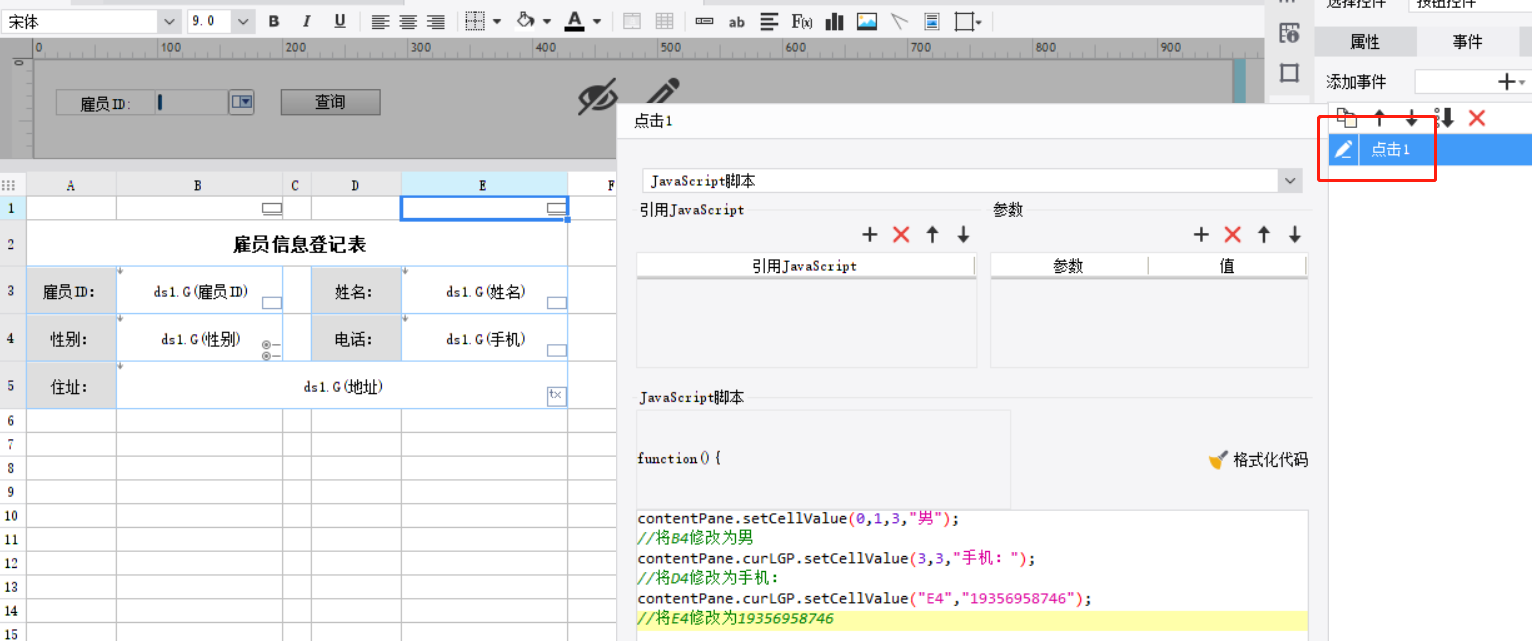Apply the fill bucket background color
Image resolution: width=1532 pixels, height=641 pixels.
(x=526, y=21)
